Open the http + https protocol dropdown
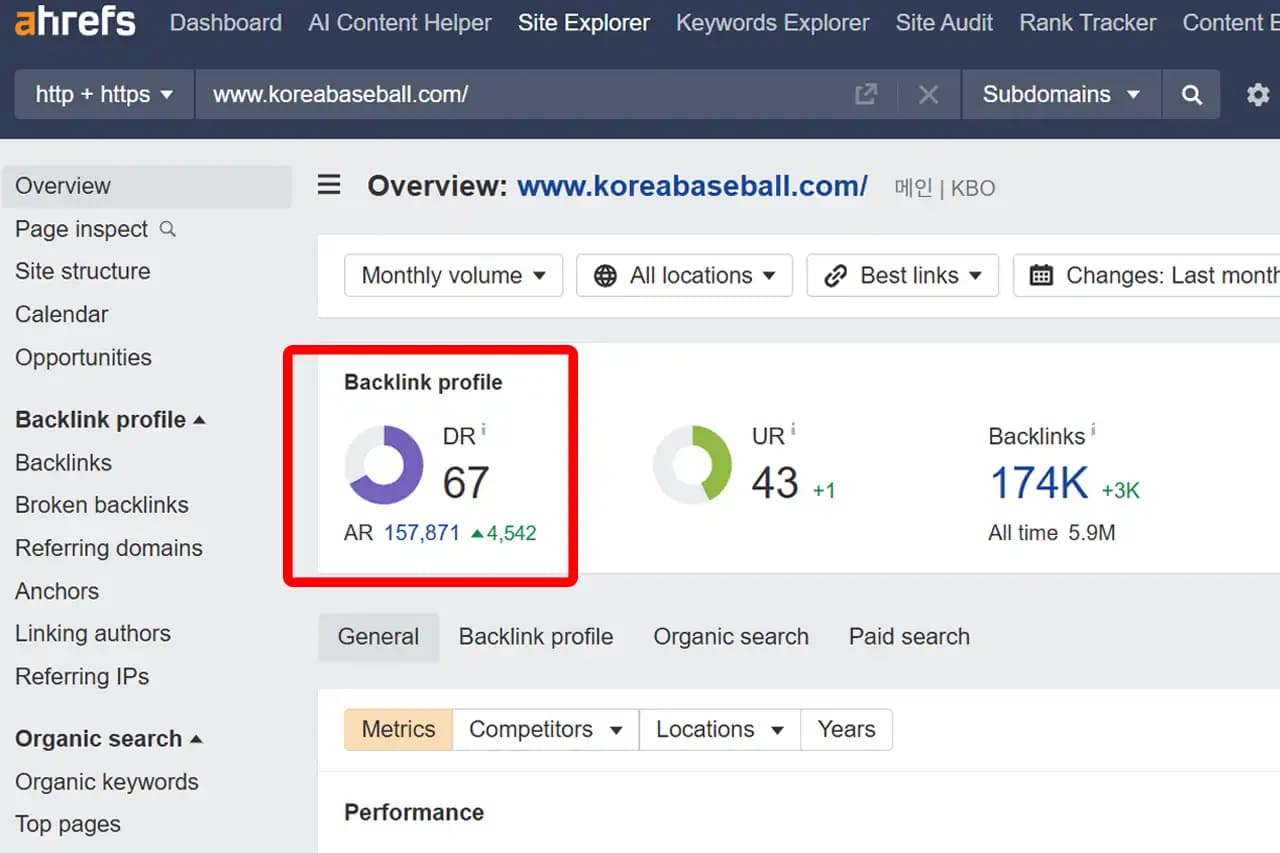Viewport: 1280px width, 853px height. pos(103,94)
